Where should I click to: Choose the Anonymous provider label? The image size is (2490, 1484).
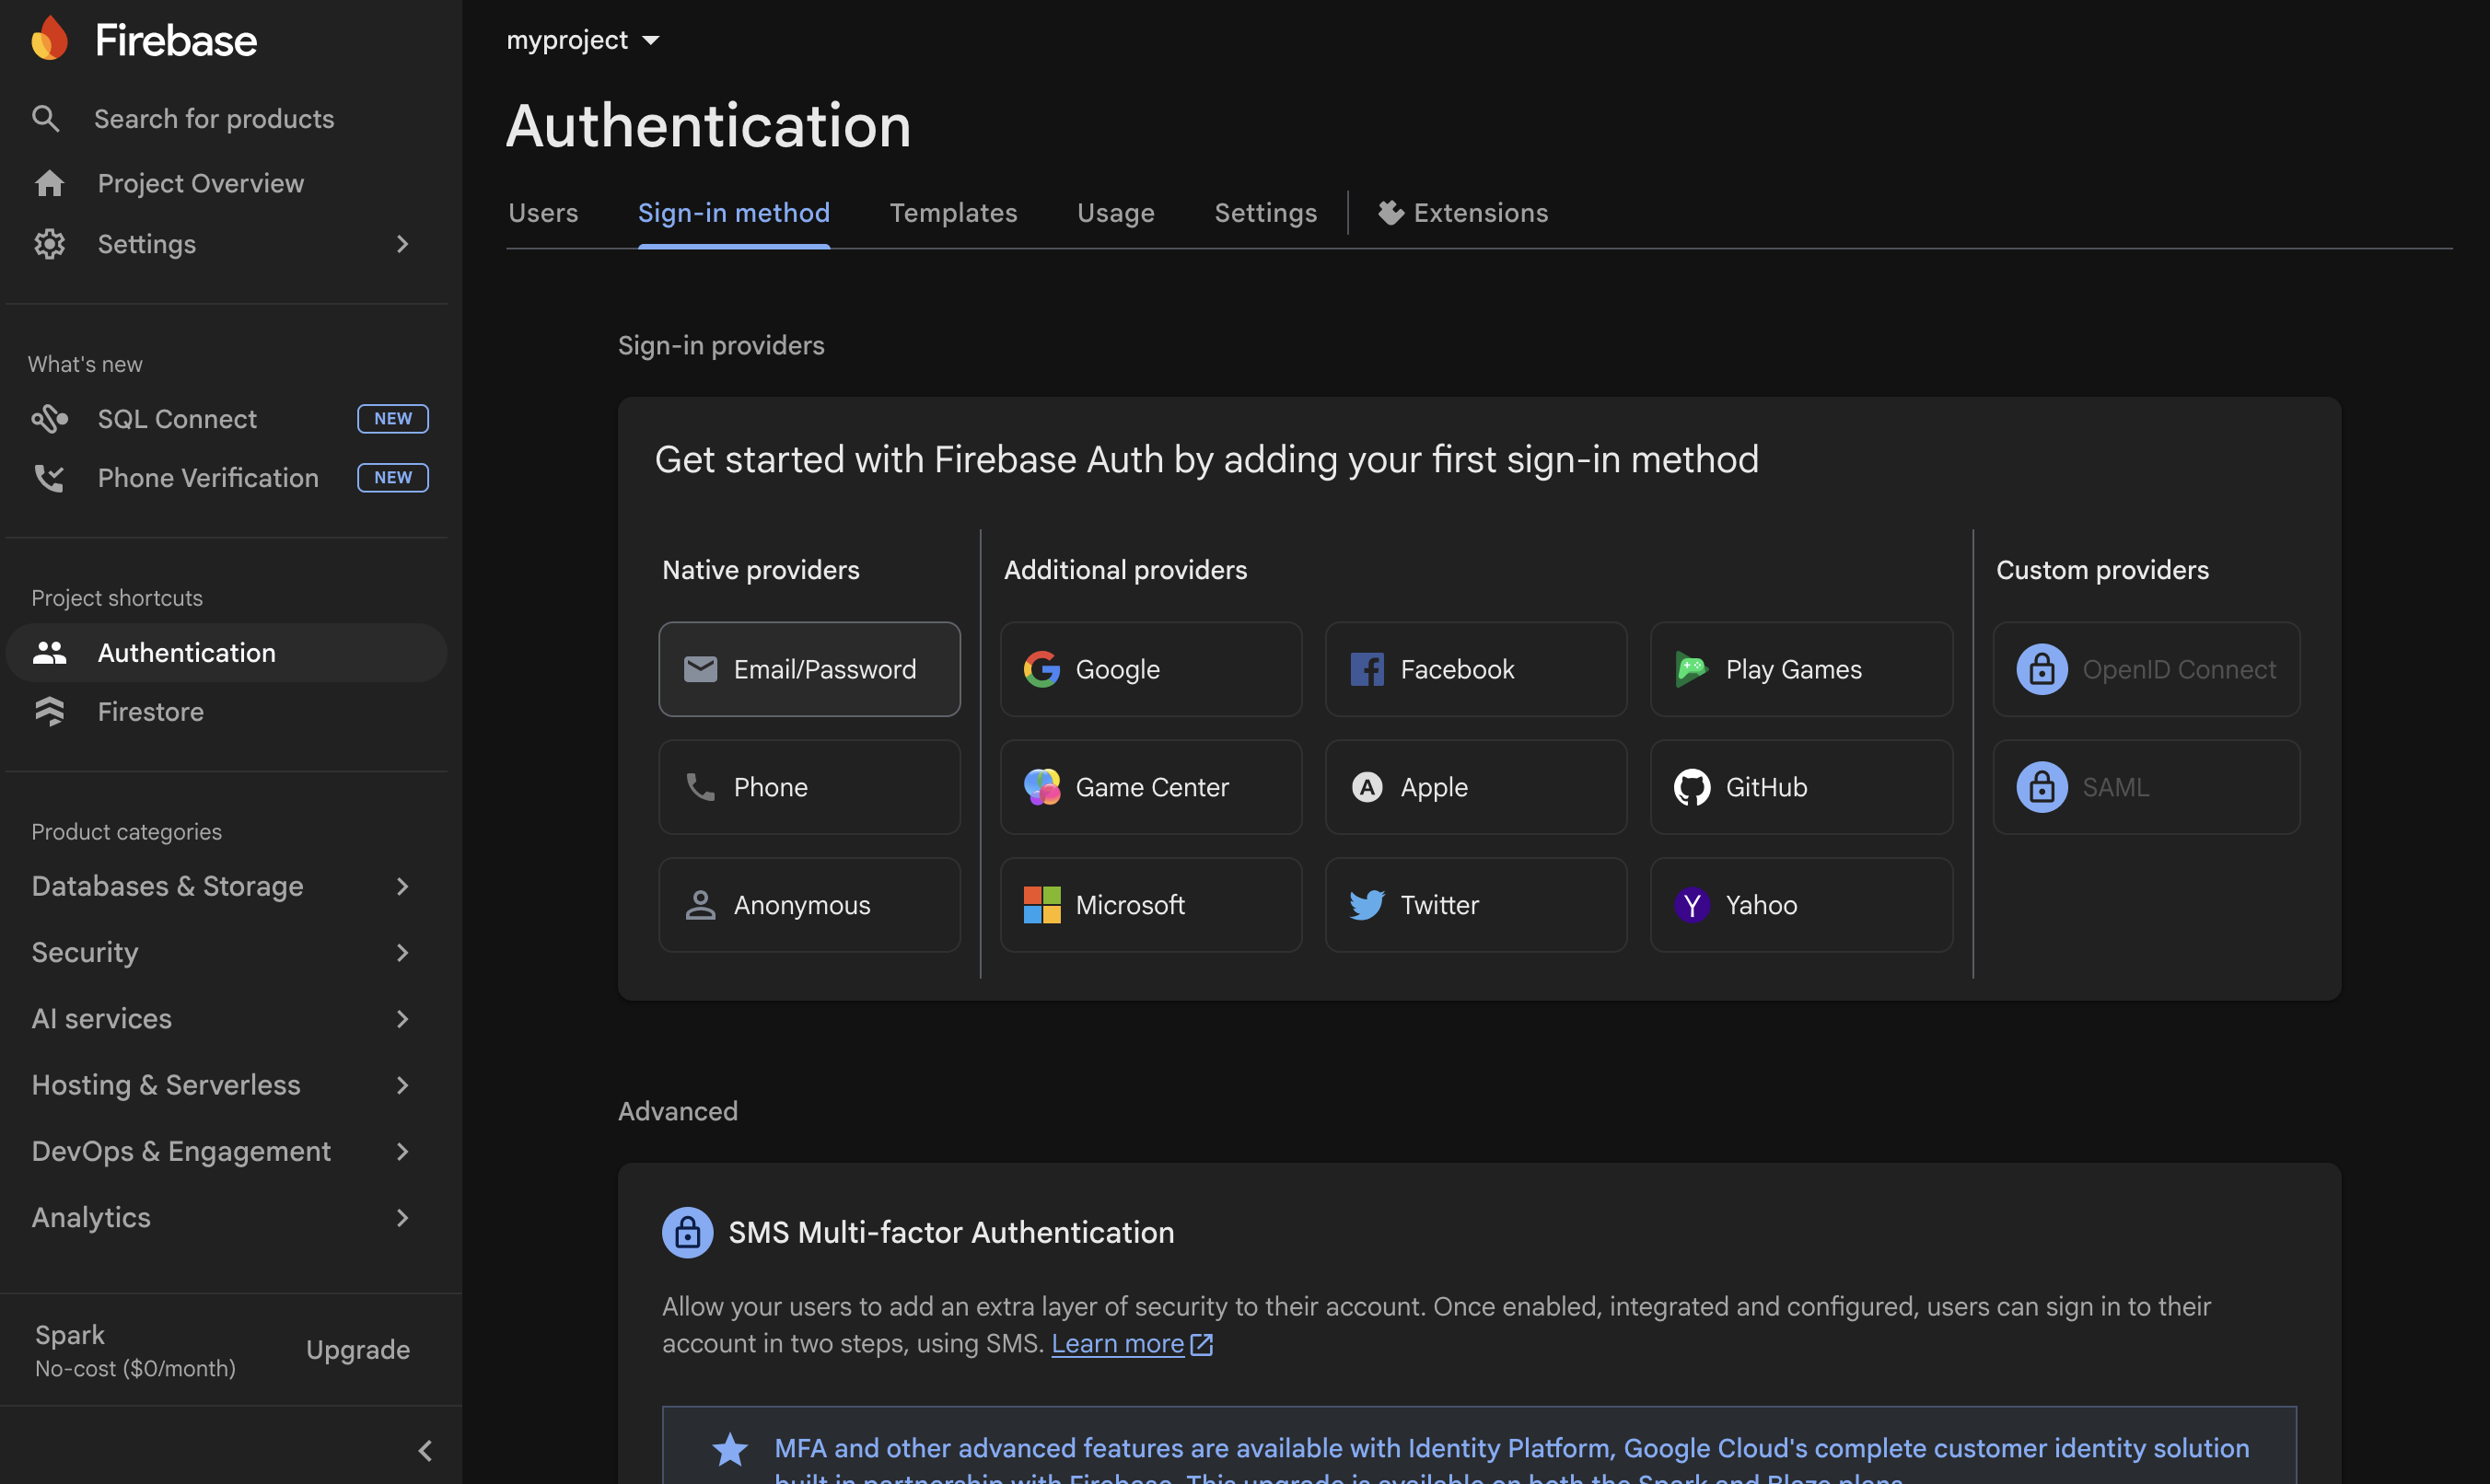coord(802,905)
